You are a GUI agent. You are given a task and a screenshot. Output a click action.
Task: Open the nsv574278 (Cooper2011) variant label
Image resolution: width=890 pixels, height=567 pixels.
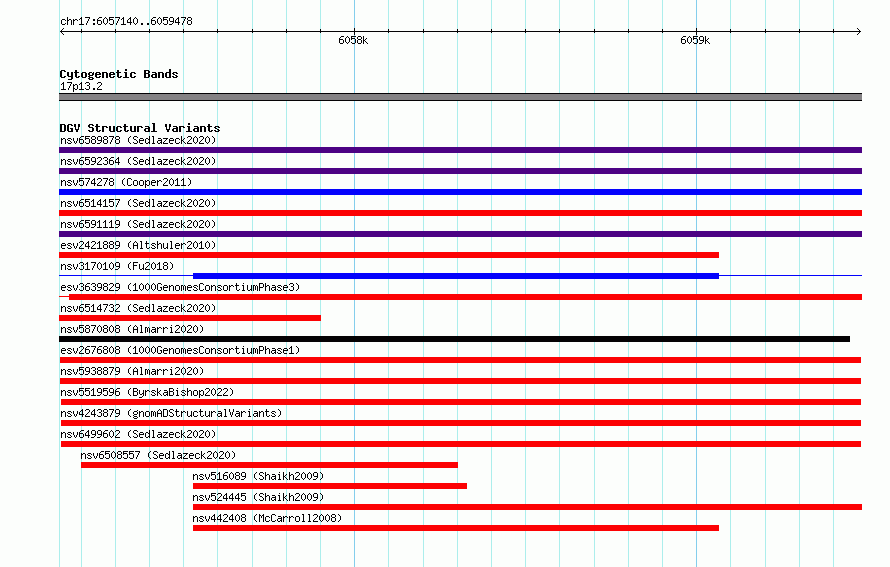click(x=126, y=182)
